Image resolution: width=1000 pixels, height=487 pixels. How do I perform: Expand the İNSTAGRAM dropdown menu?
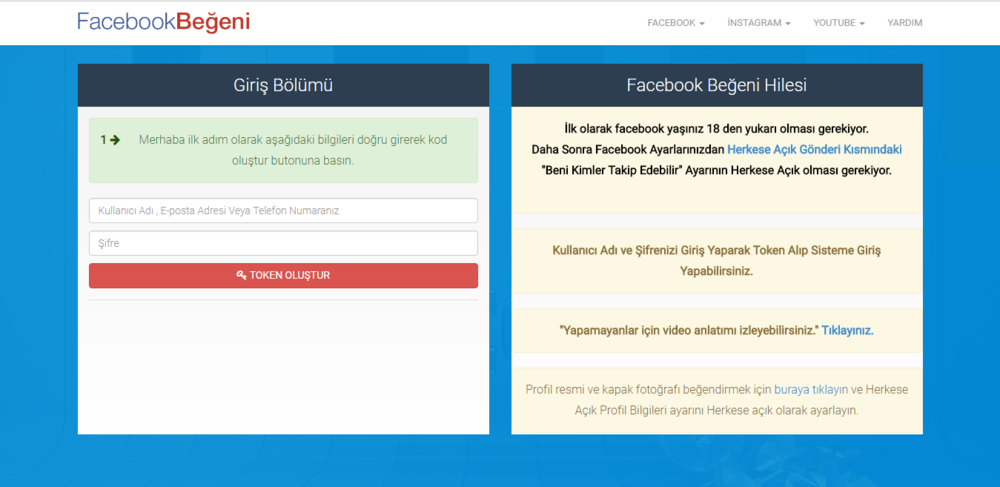coord(759,23)
